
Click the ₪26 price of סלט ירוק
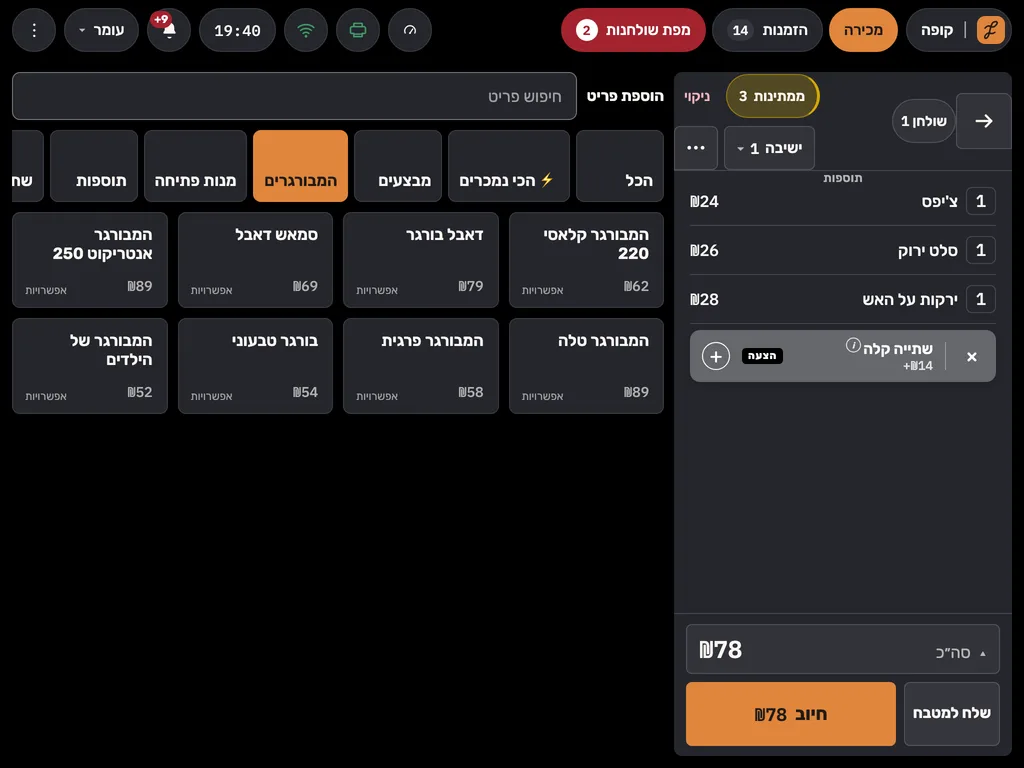pyautogui.click(x=705, y=250)
